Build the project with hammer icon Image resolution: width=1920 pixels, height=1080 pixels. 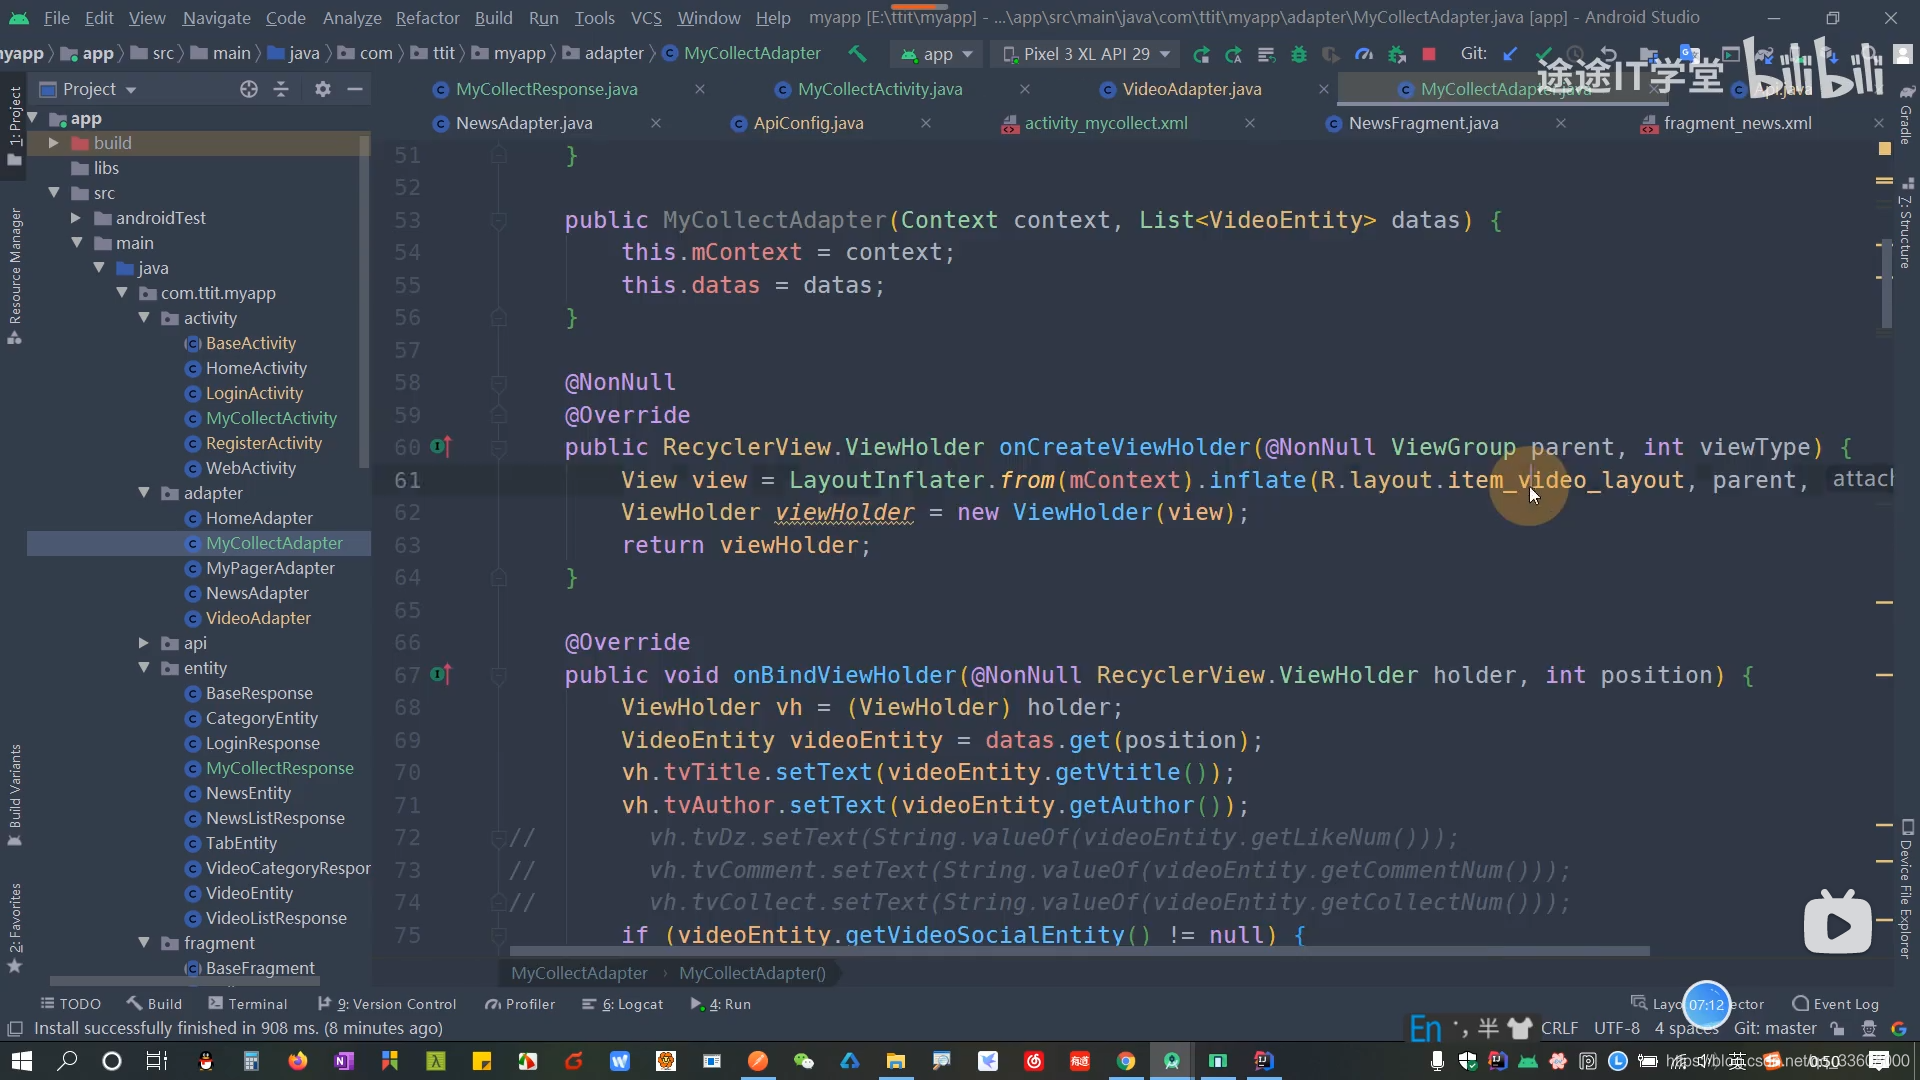[857, 53]
